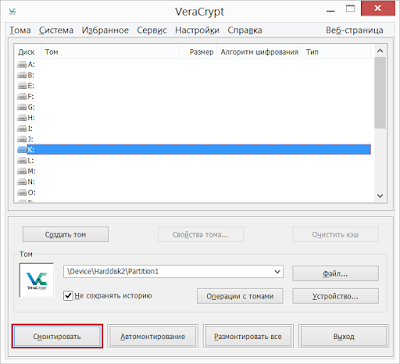The height and width of the screenshot is (364, 400).
Task: Toggle the Не сохранять историю checkbox
Action: pos(68,296)
